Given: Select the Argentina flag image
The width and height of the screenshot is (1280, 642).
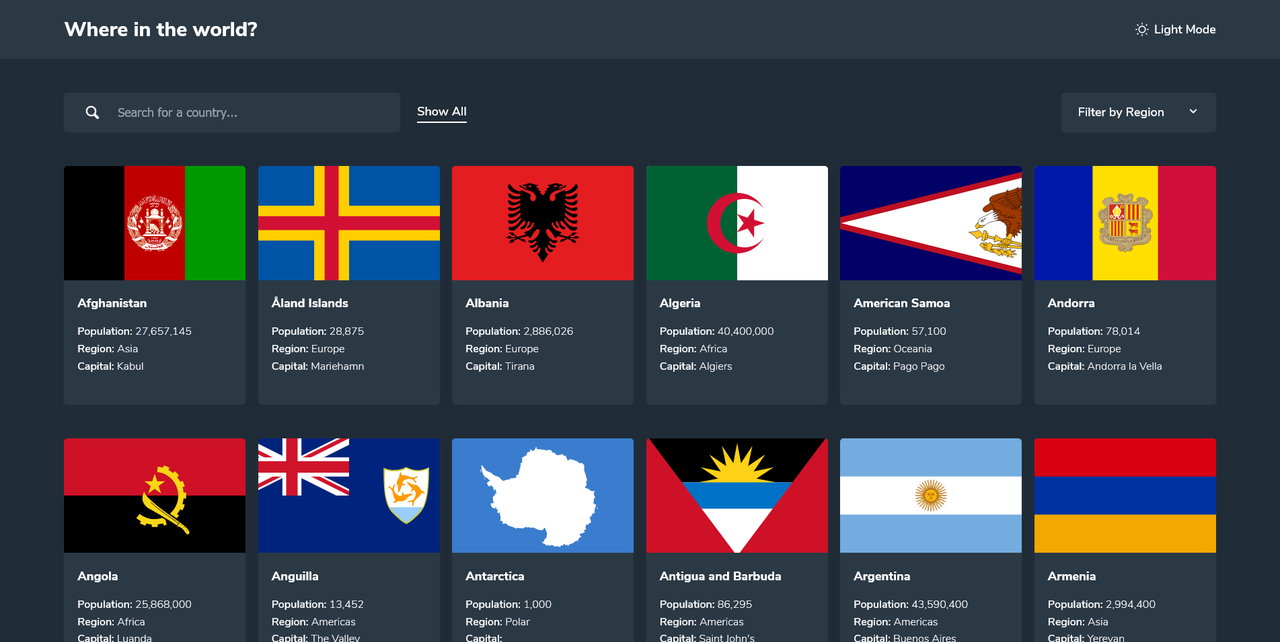Looking at the screenshot, I should click(931, 496).
